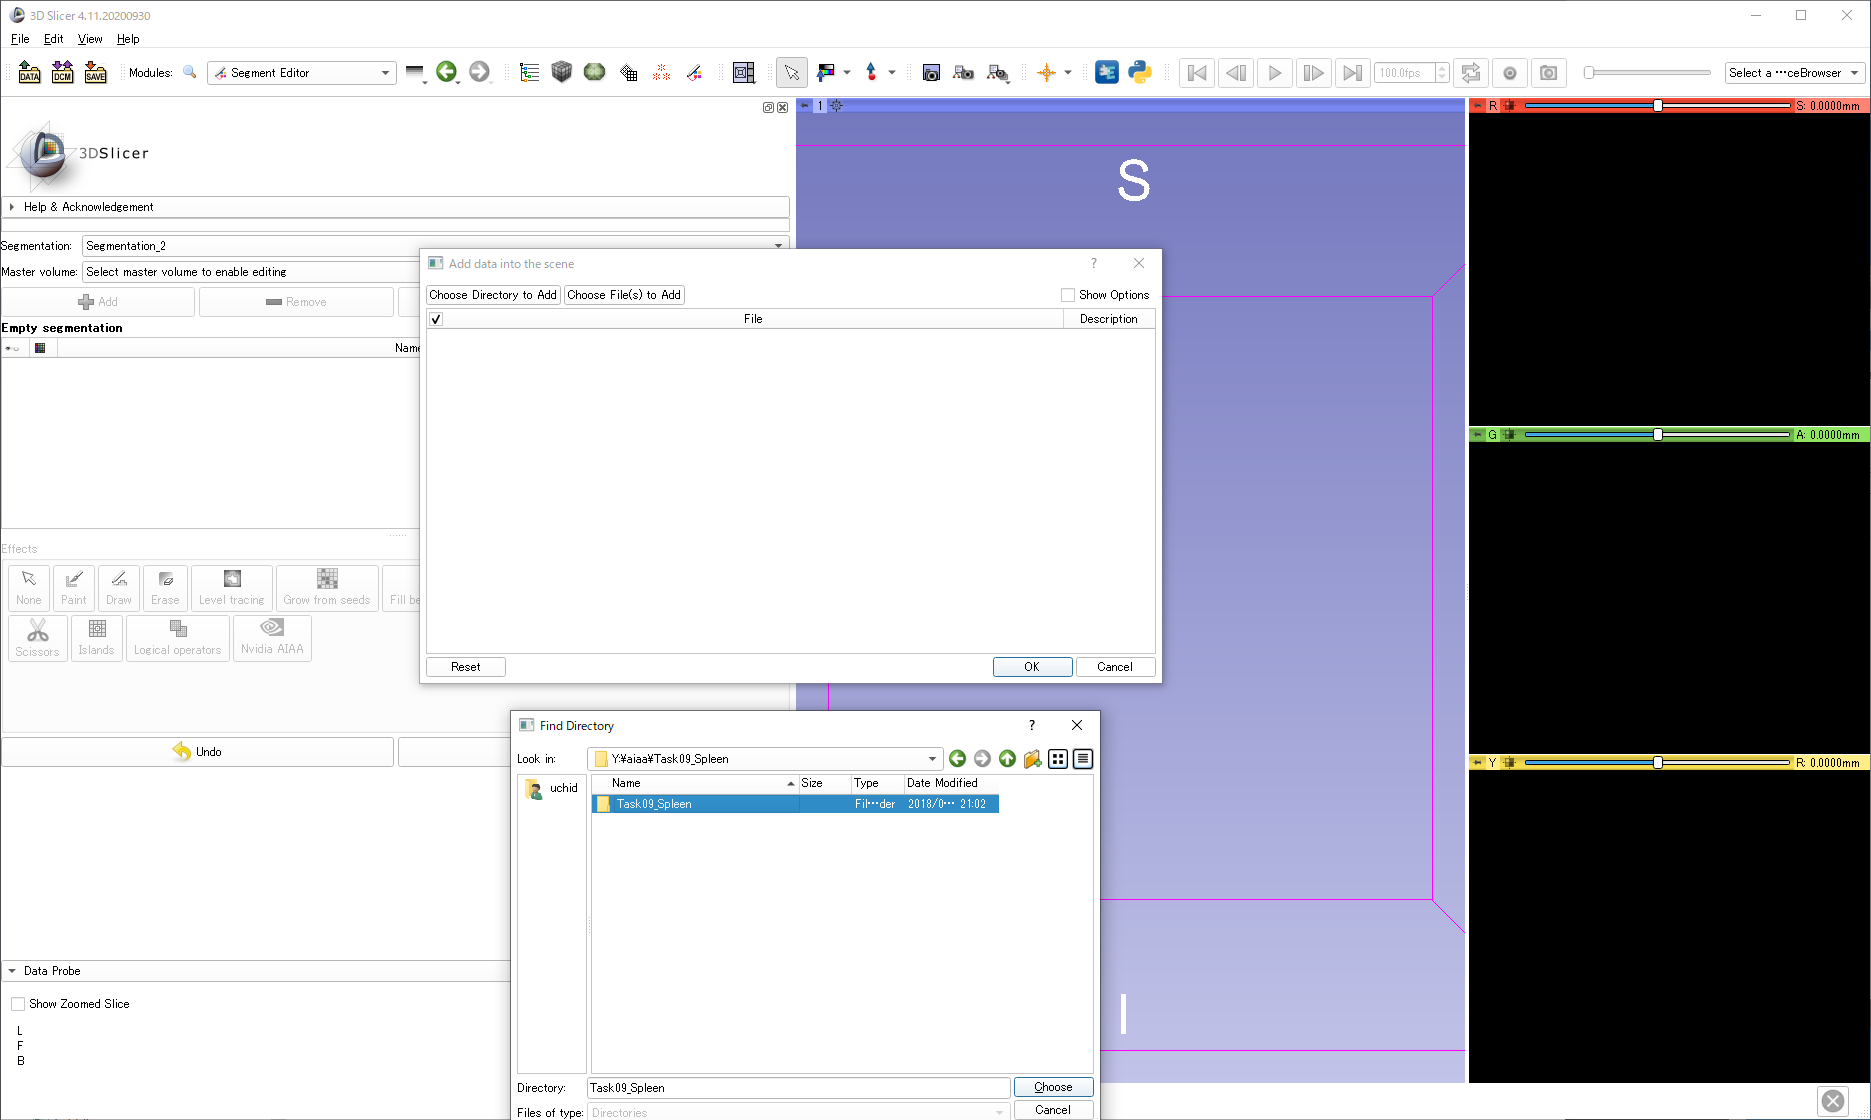Open the Transforms module icon
The width and height of the screenshot is (1871, 1120).
pyautogui.click(x=628, y=72)
